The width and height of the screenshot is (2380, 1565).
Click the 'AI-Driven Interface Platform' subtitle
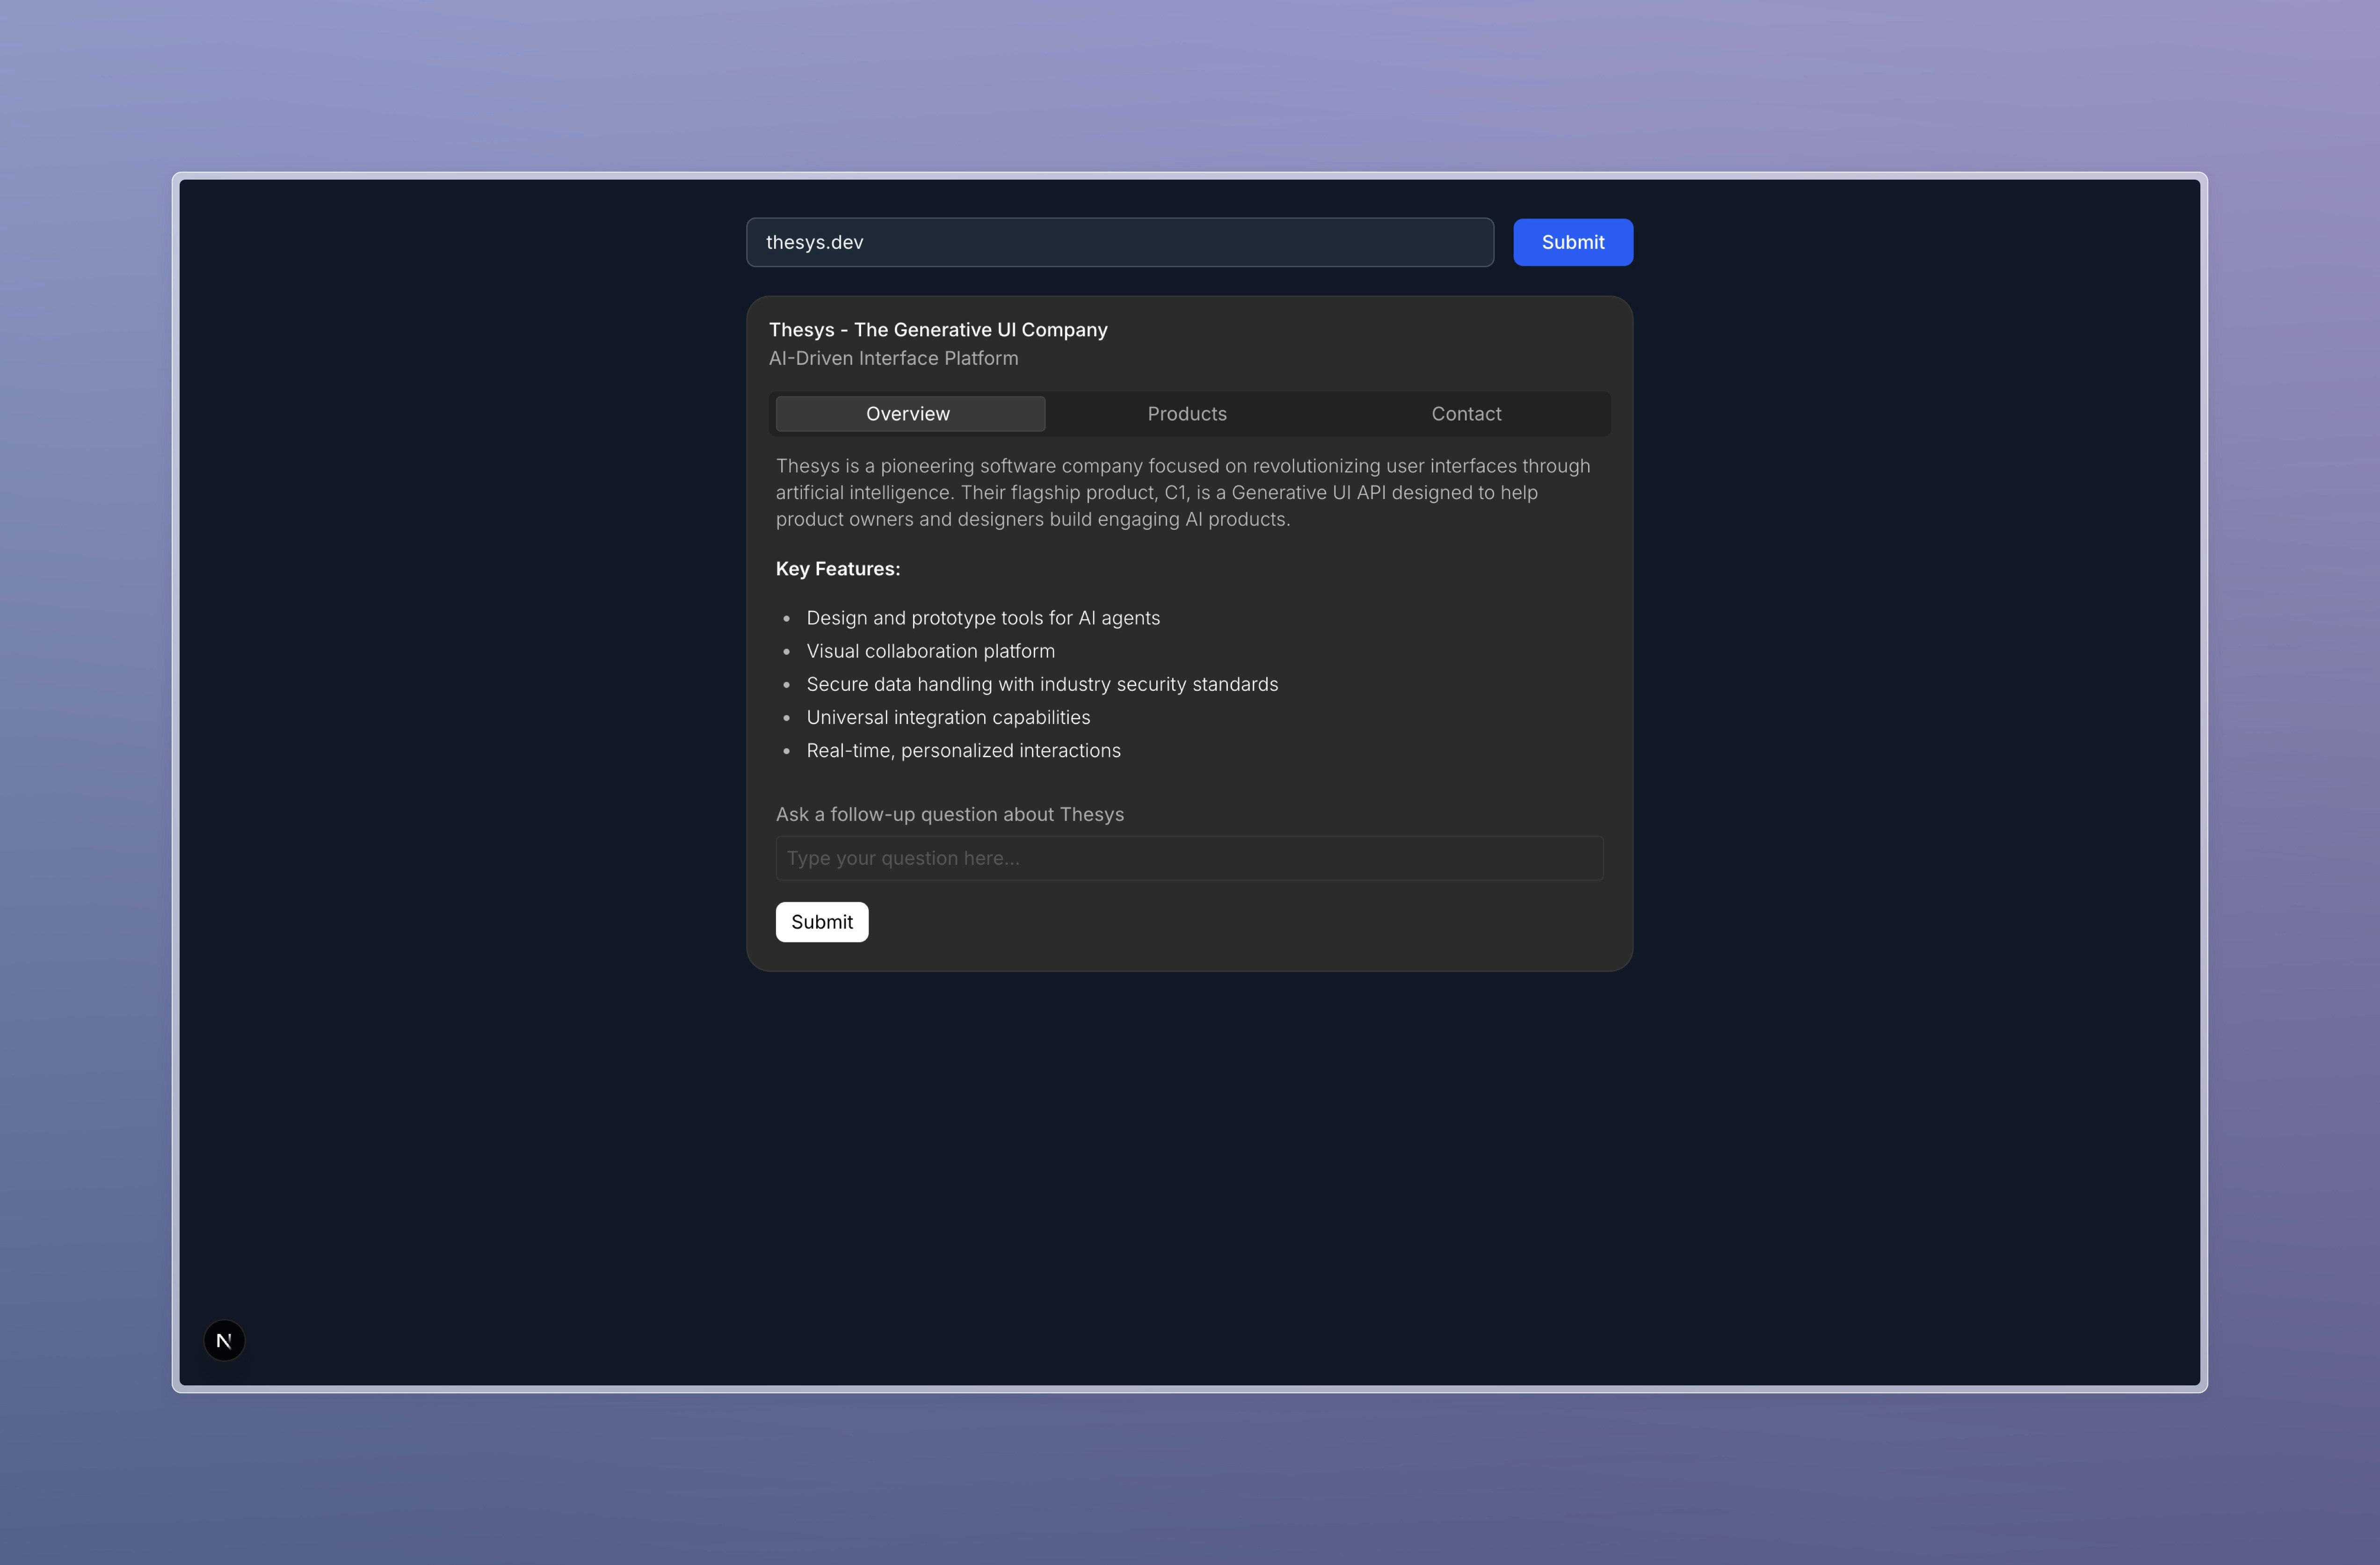coord(893,358)
